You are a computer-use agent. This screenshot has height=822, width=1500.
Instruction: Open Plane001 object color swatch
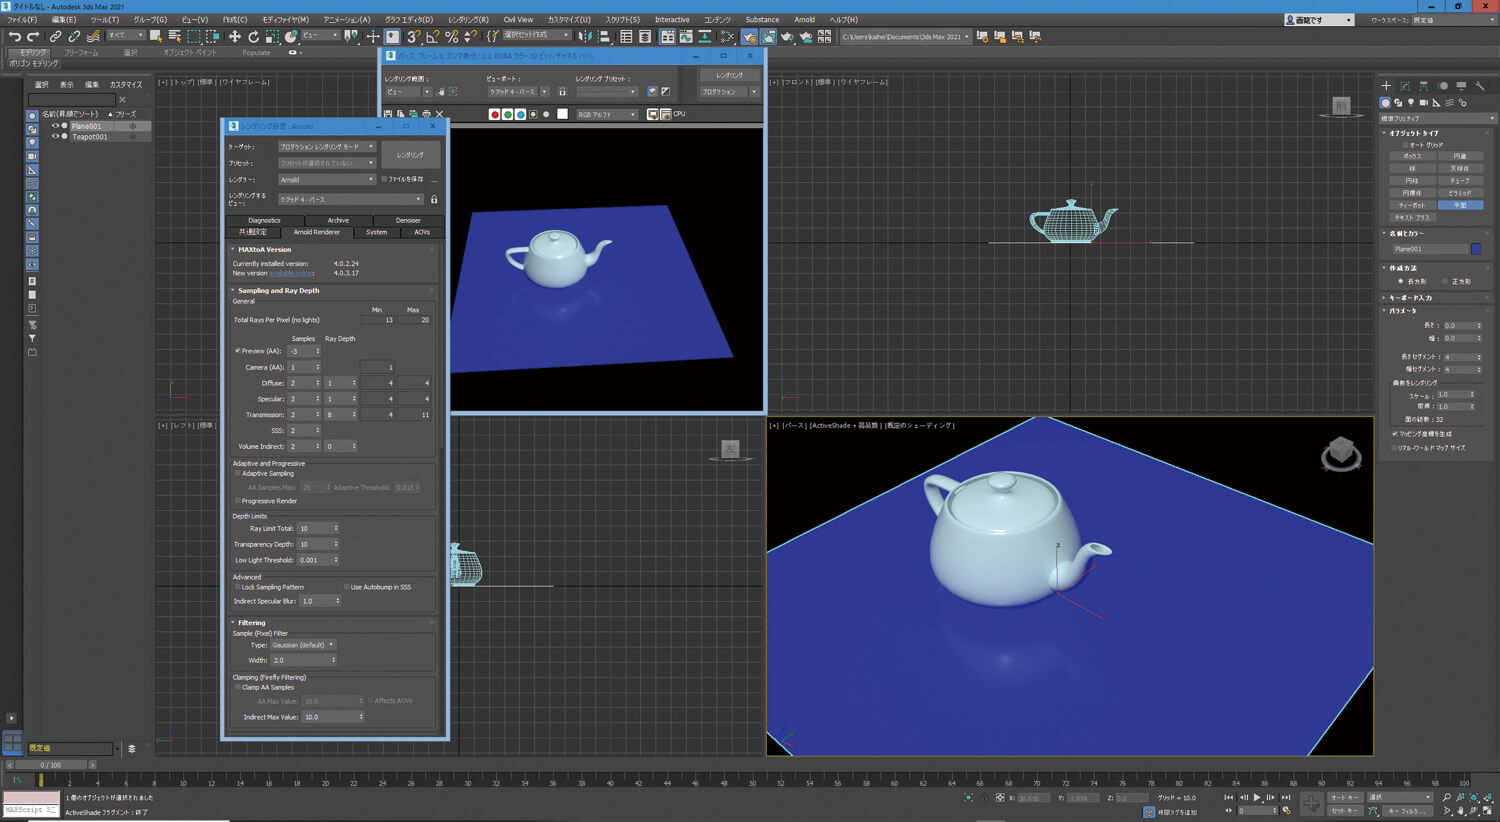[1476, 249]
